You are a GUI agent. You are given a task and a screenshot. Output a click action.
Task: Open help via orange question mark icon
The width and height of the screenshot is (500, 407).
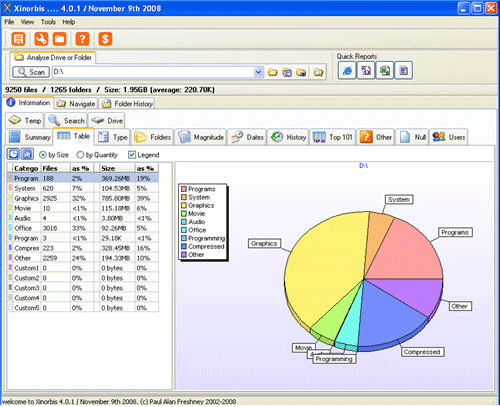click(82, 39)
